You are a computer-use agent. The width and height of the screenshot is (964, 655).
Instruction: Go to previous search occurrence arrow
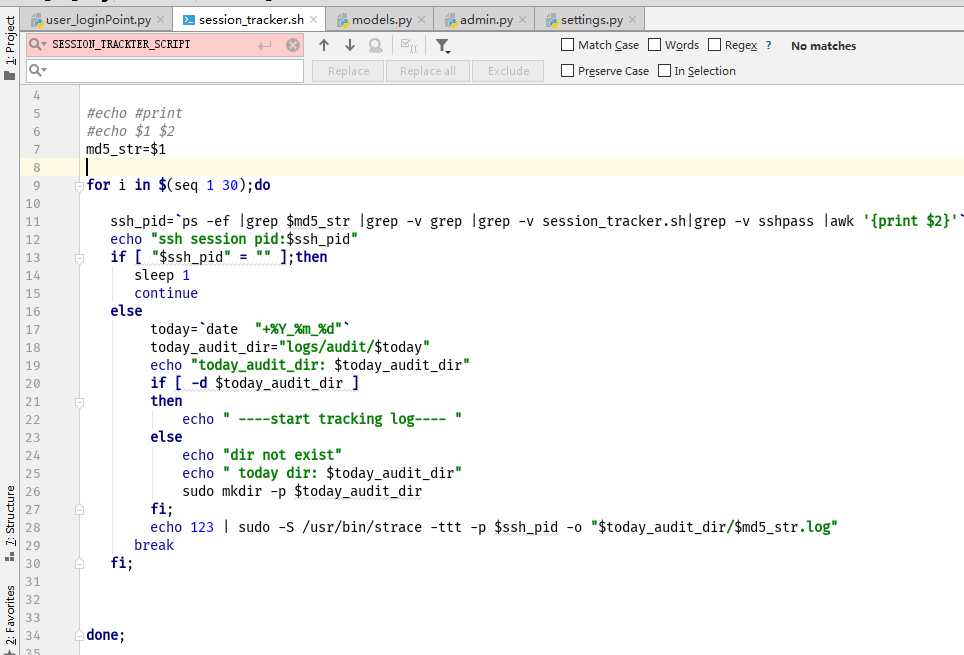tap(324, 45)
